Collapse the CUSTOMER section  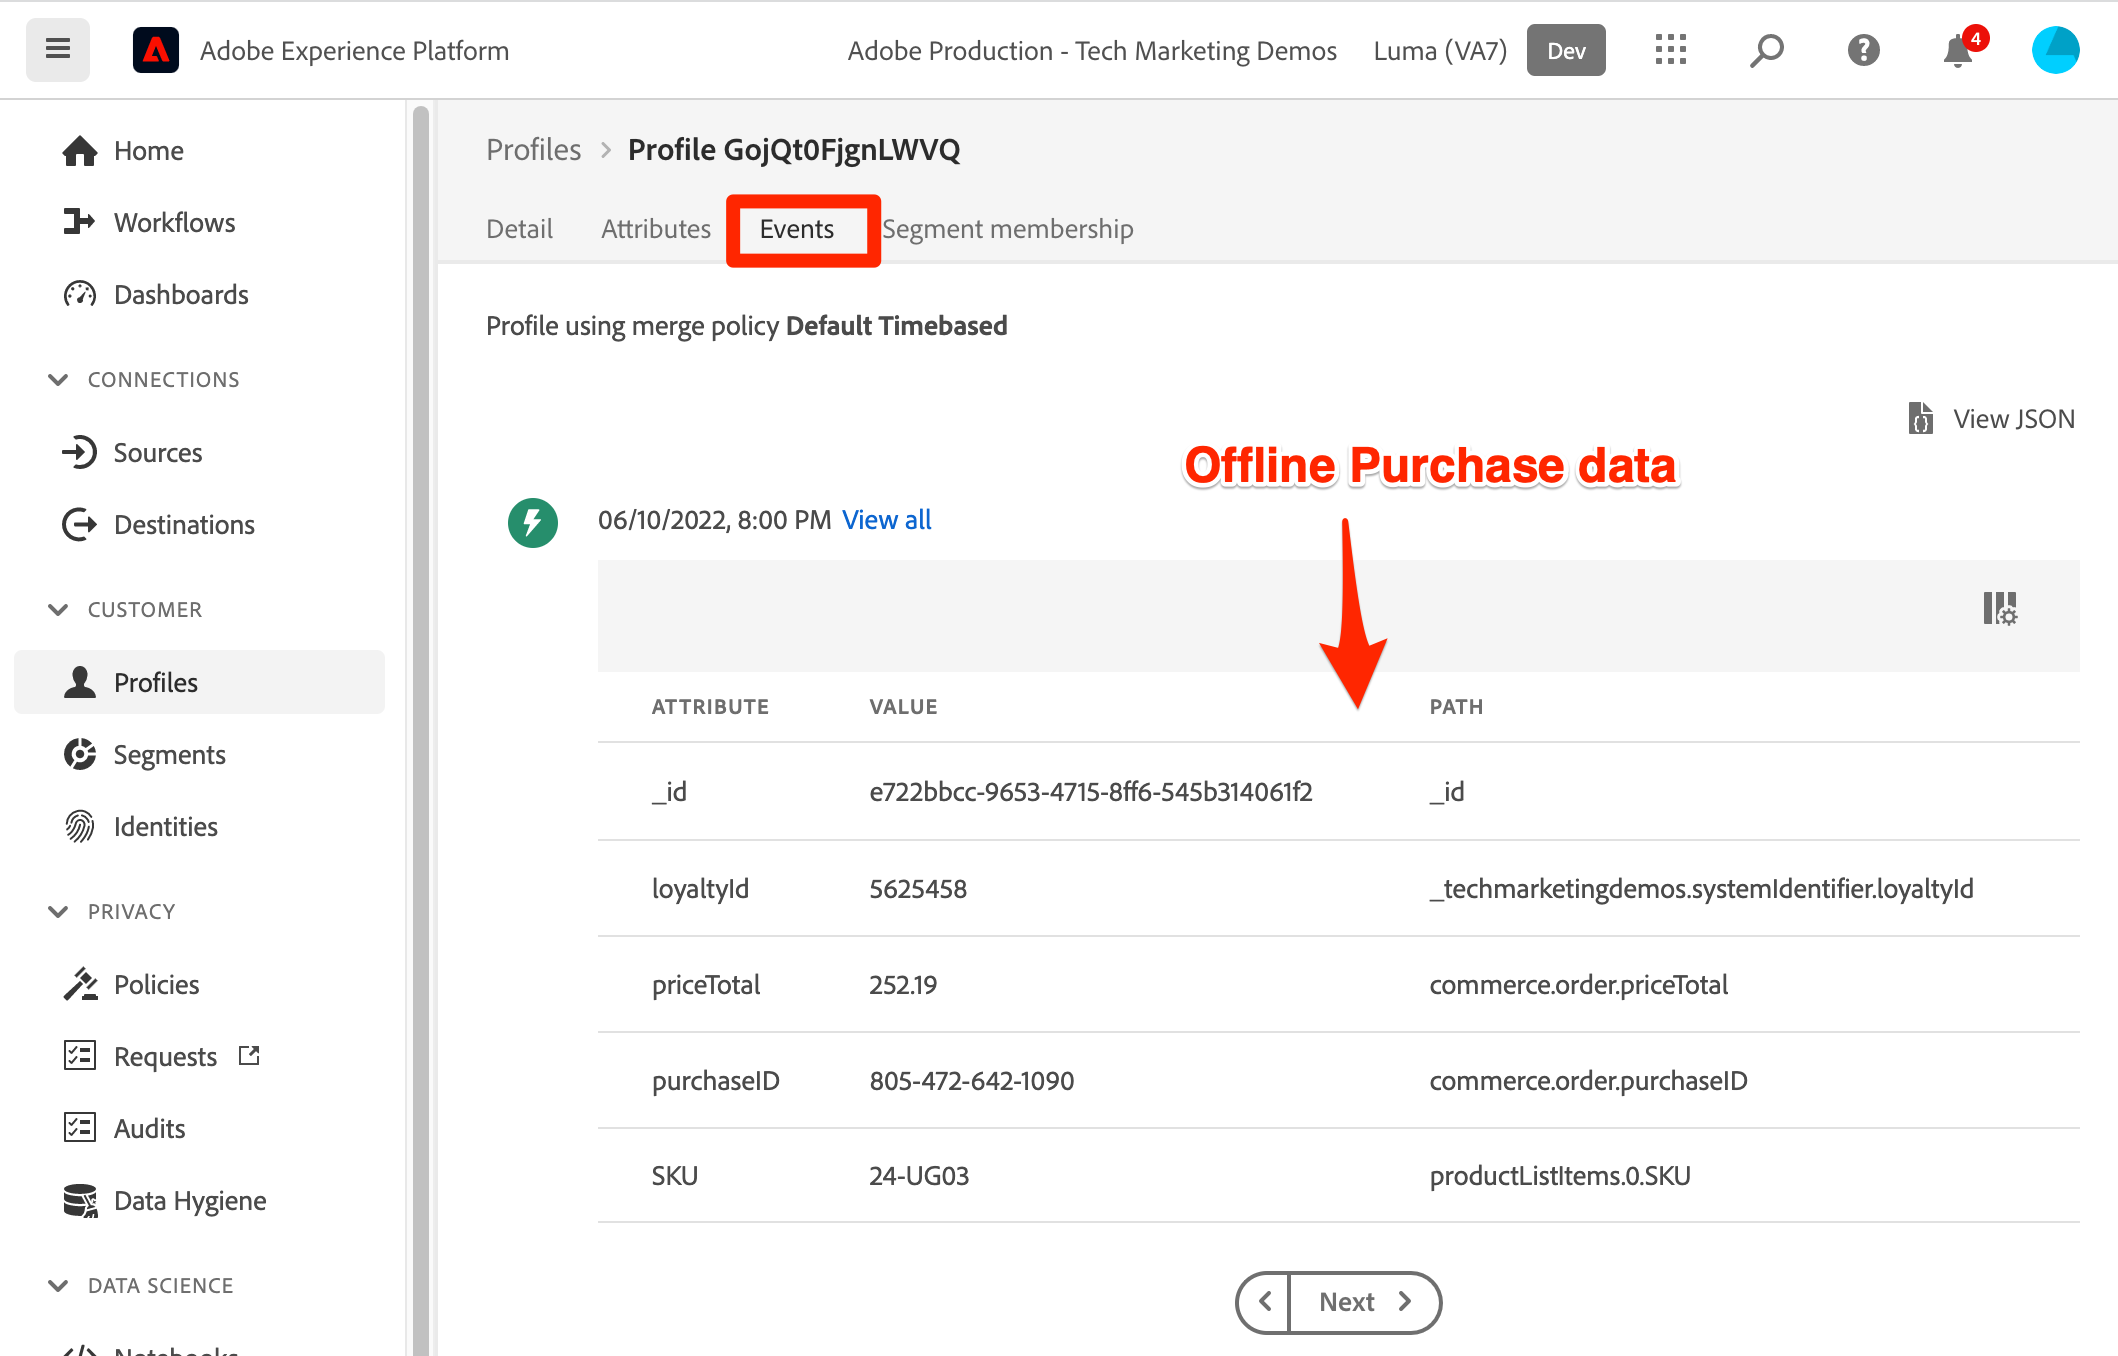[59, 610]
